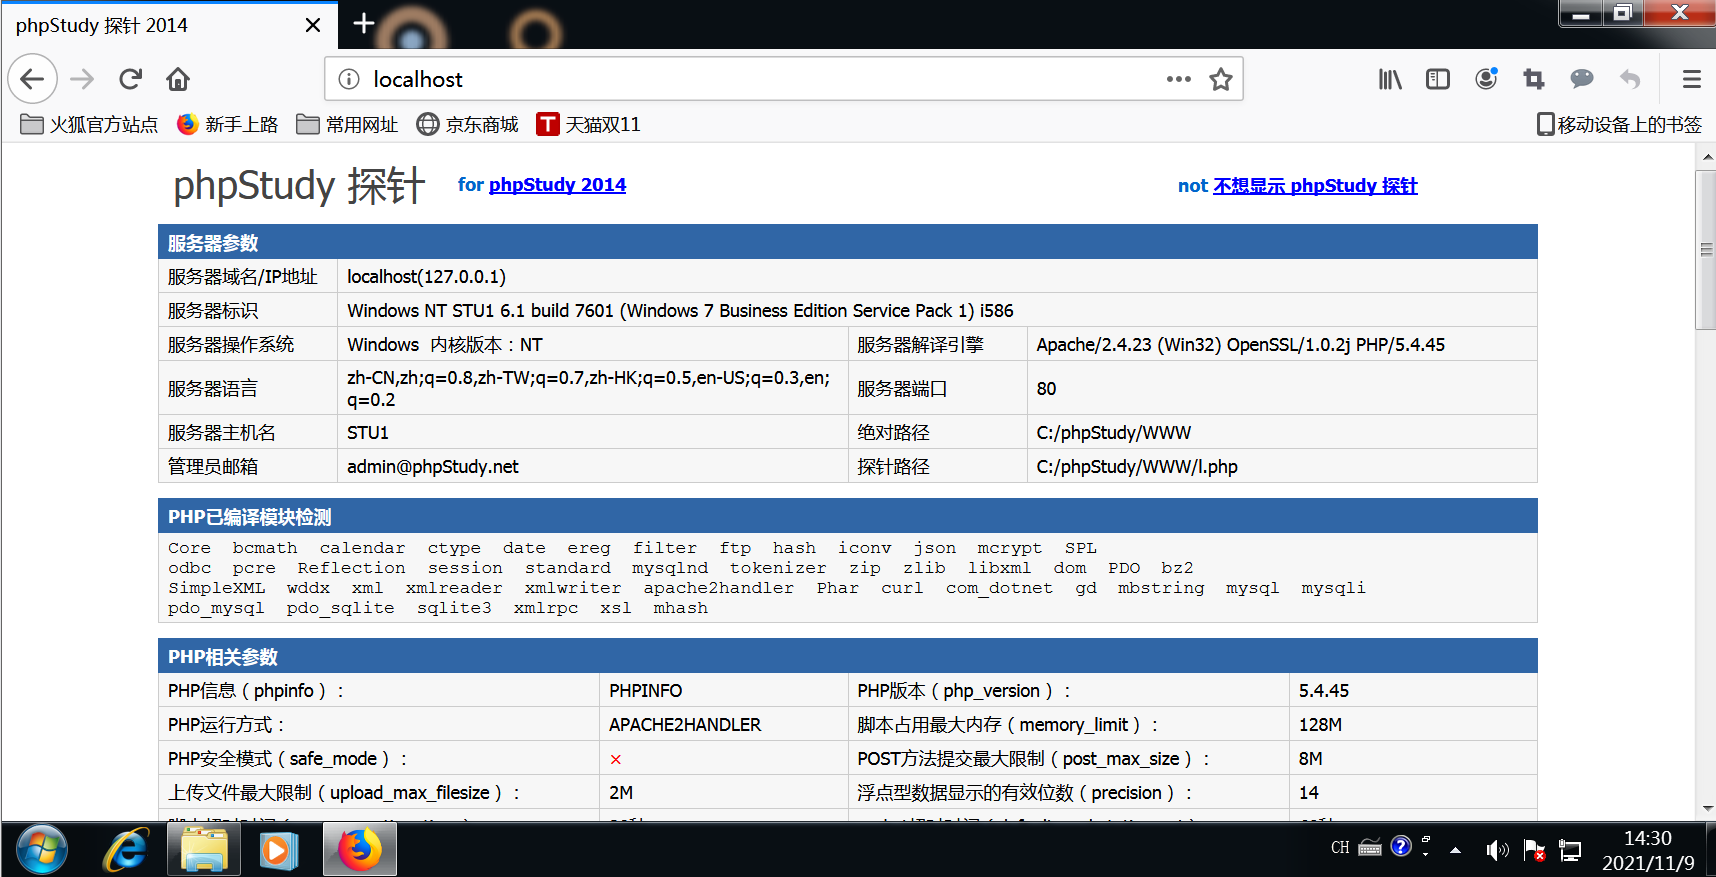Click the page scrollbar down arrow
Viewport: 1716px width, 877px height.
1706,809
